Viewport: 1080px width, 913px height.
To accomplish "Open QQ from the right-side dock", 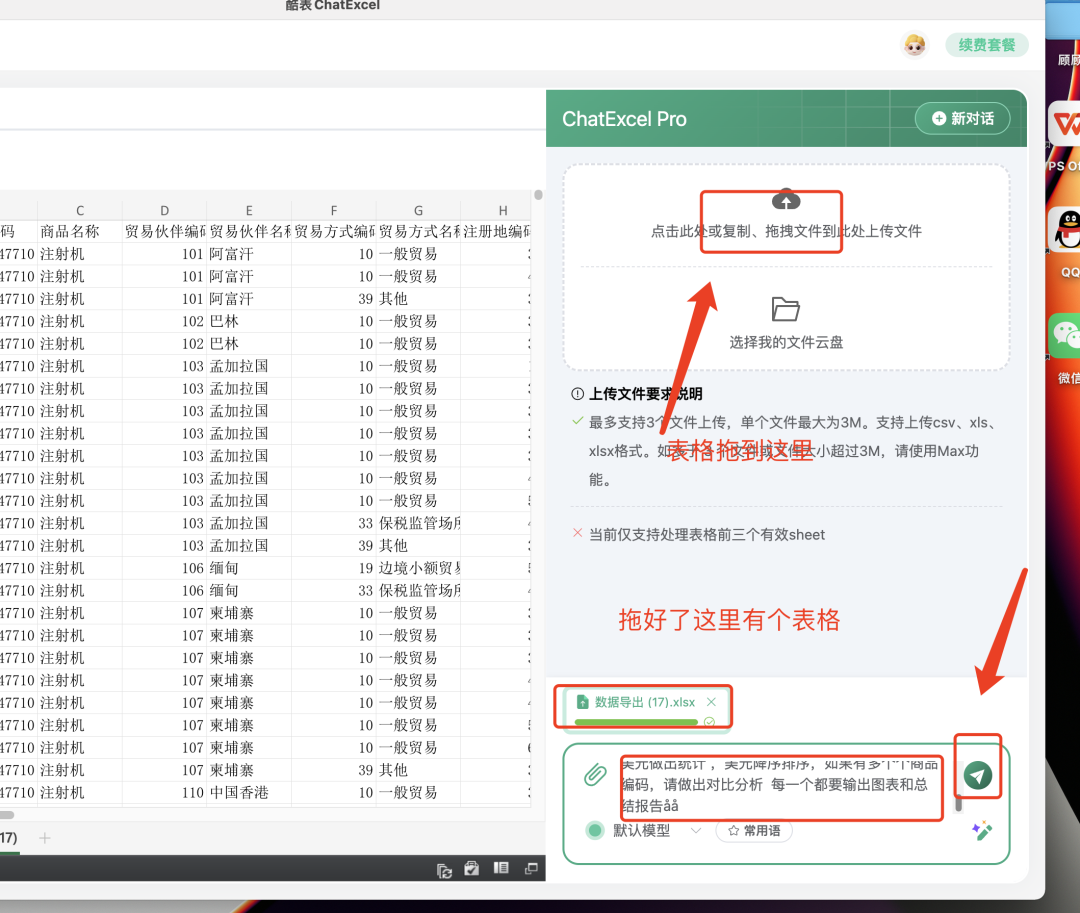I will point(1068,228).
